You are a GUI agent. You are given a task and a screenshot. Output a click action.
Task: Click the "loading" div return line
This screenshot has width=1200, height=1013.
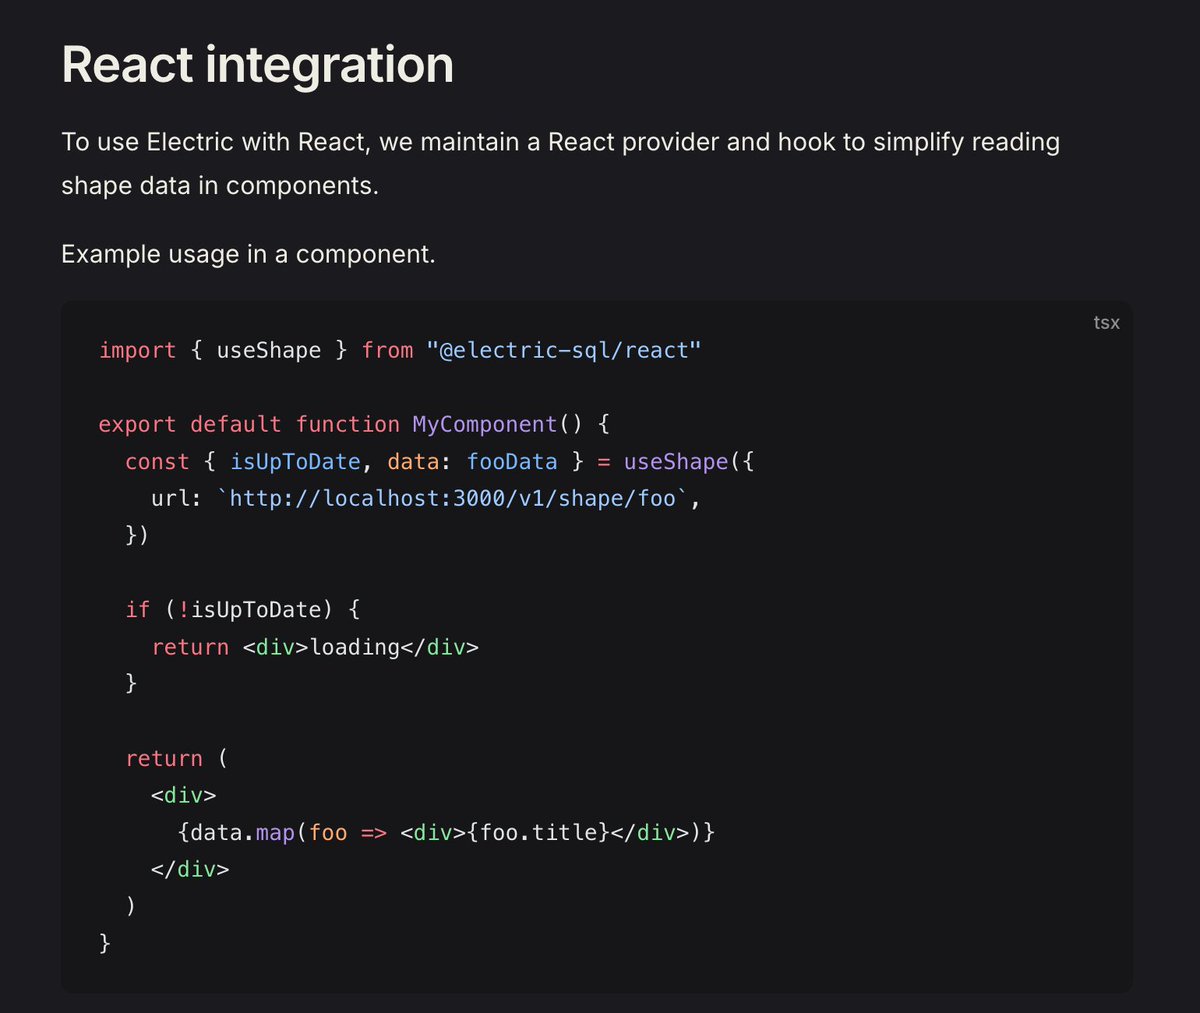pos(315,647)
